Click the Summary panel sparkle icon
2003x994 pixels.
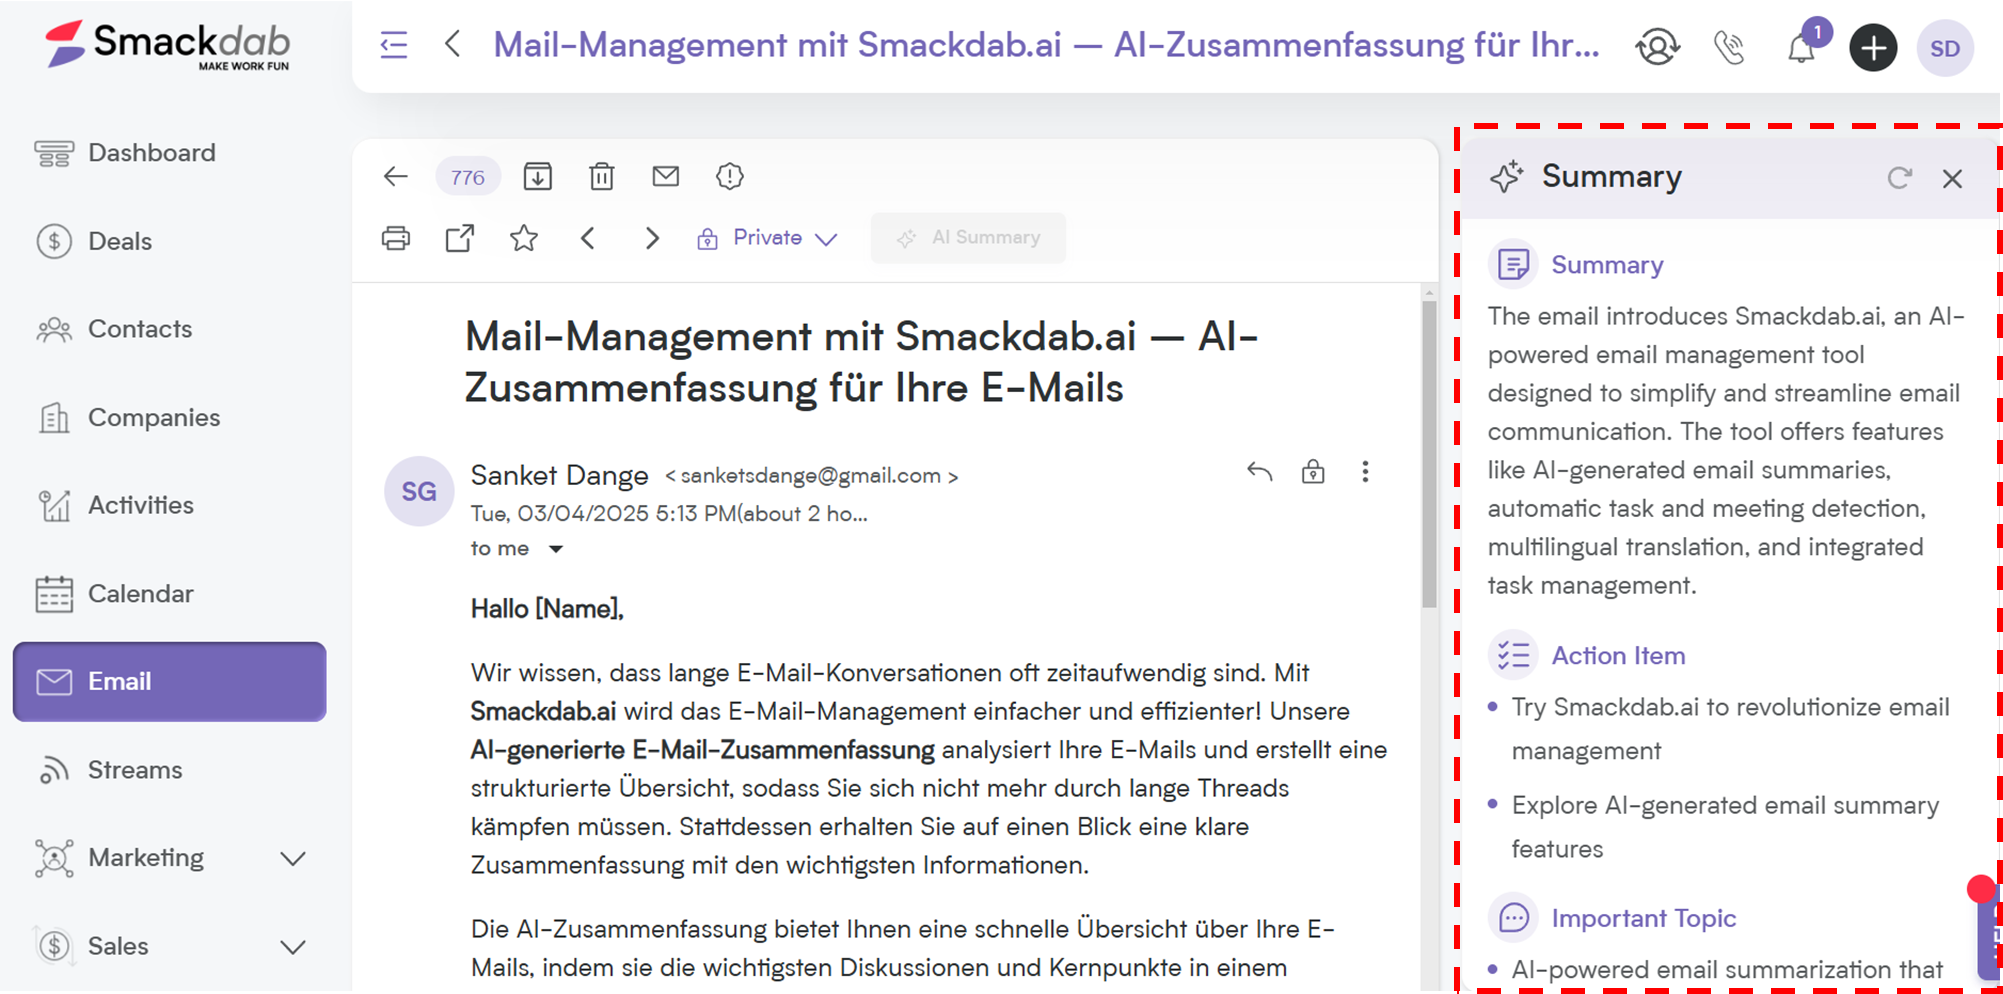point(1506,177)
